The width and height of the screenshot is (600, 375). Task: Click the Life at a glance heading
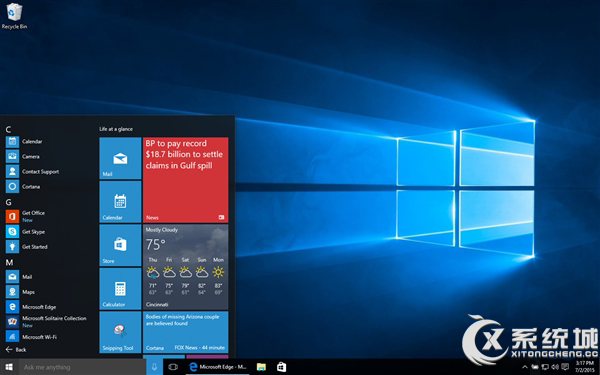(x=116, y=129)
